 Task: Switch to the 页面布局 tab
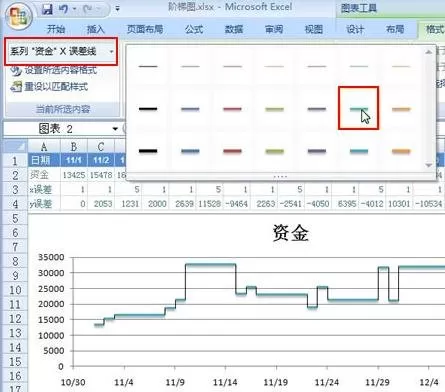click(x=145, y=29)
